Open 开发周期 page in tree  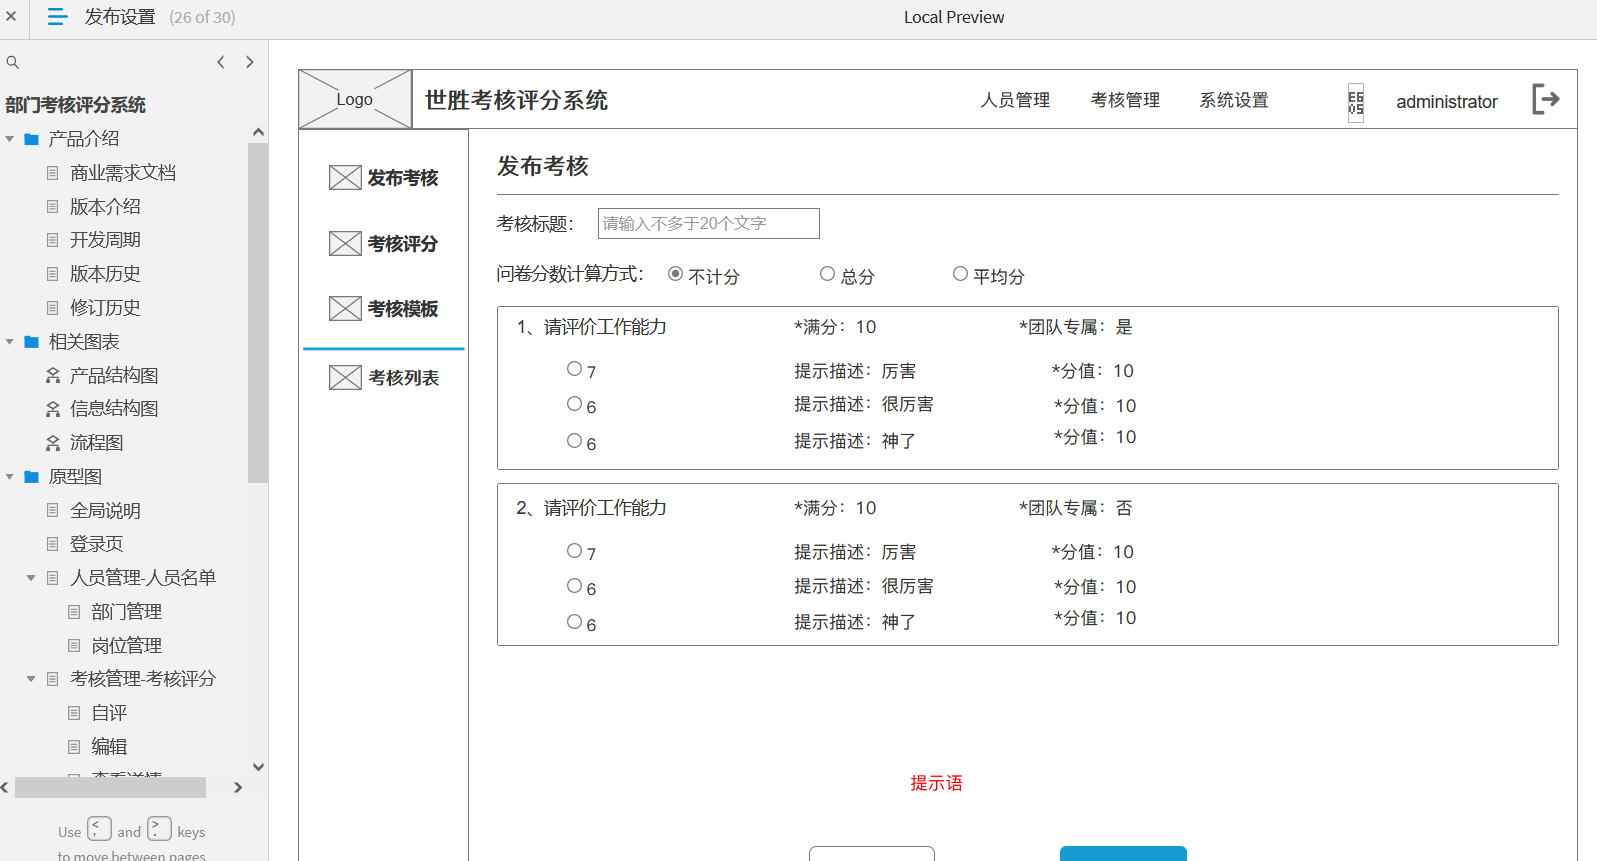point(105,240)
